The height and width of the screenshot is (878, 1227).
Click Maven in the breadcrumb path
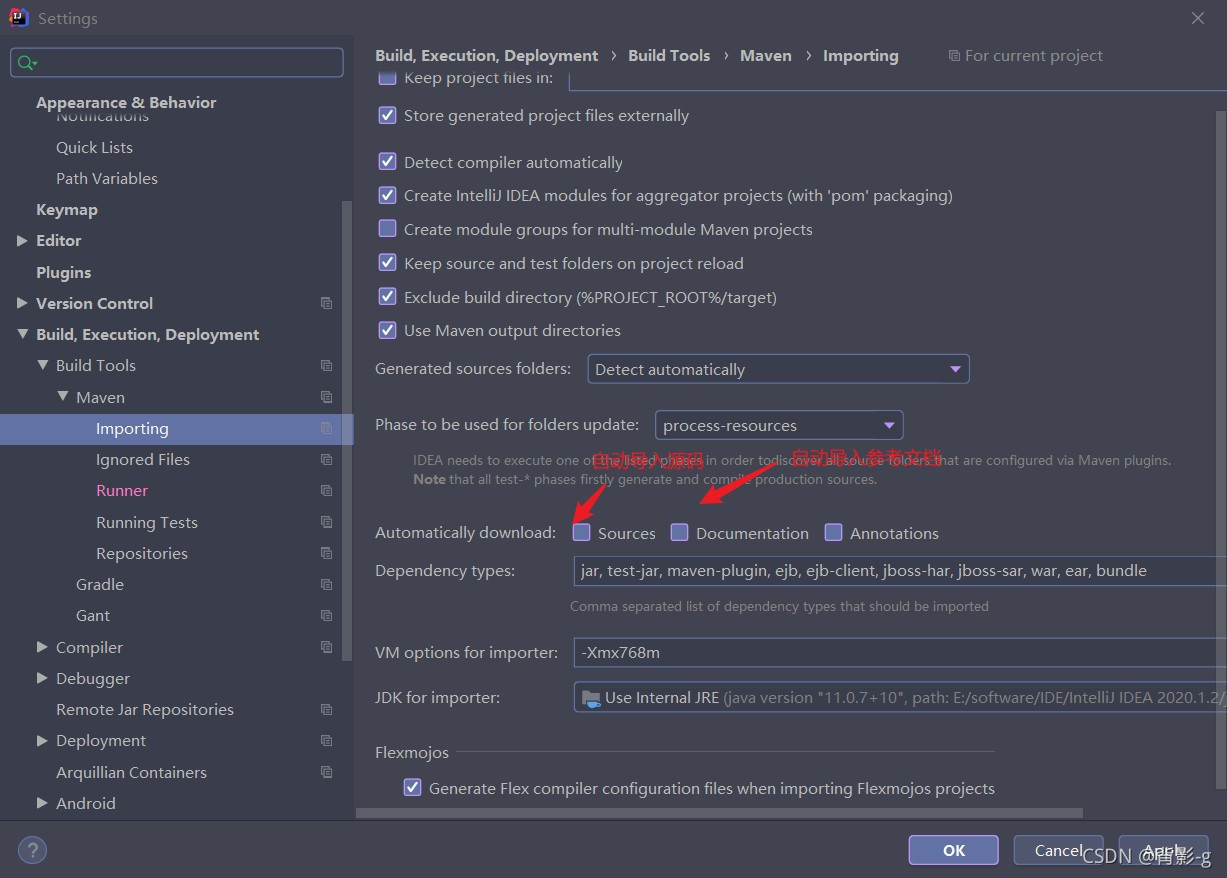tap(766, 56)
